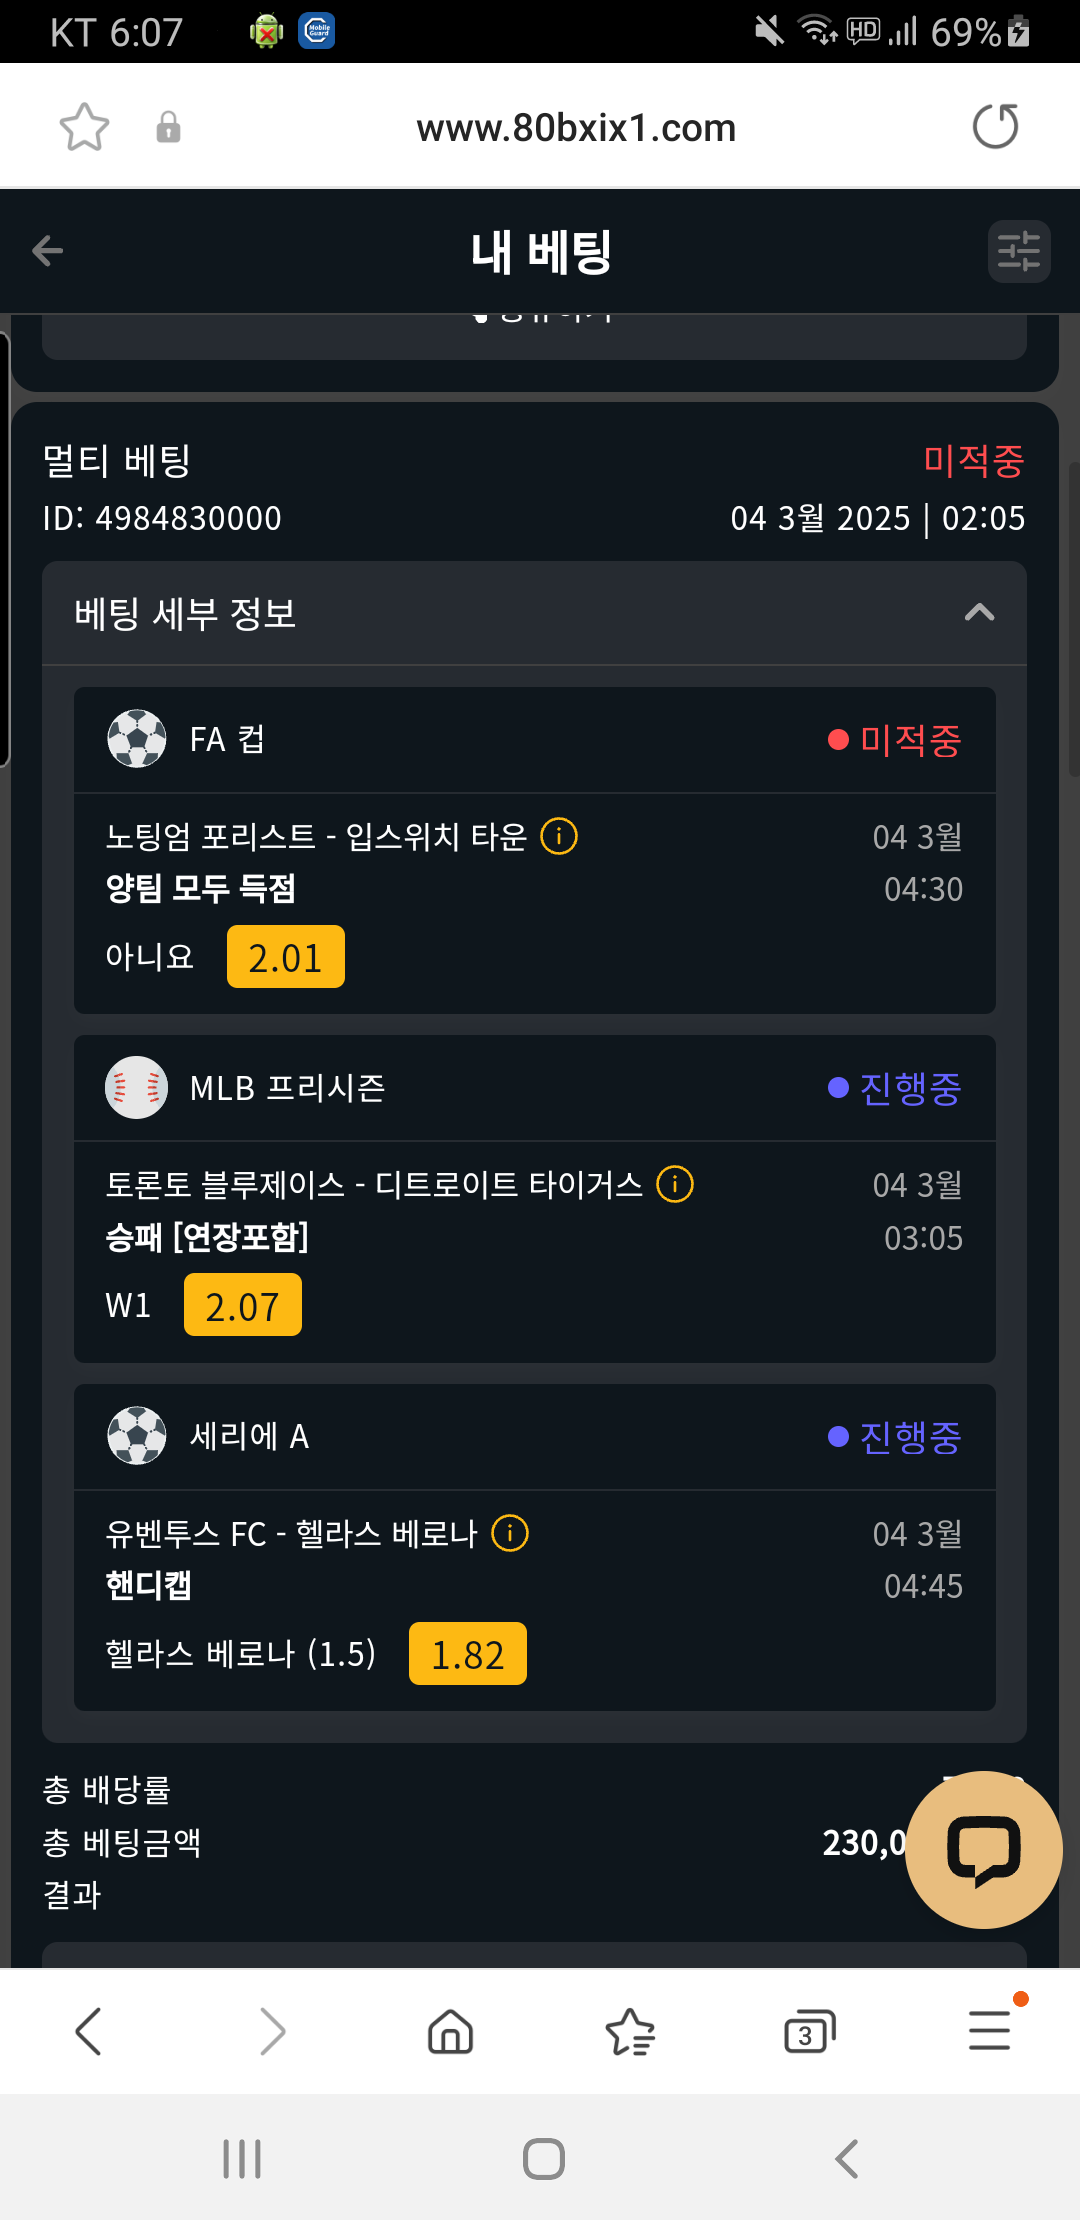The height and width of the screenshot is (2220, 1080).
Task: Open the bet filter settings icon
Action: point(1018,251)
